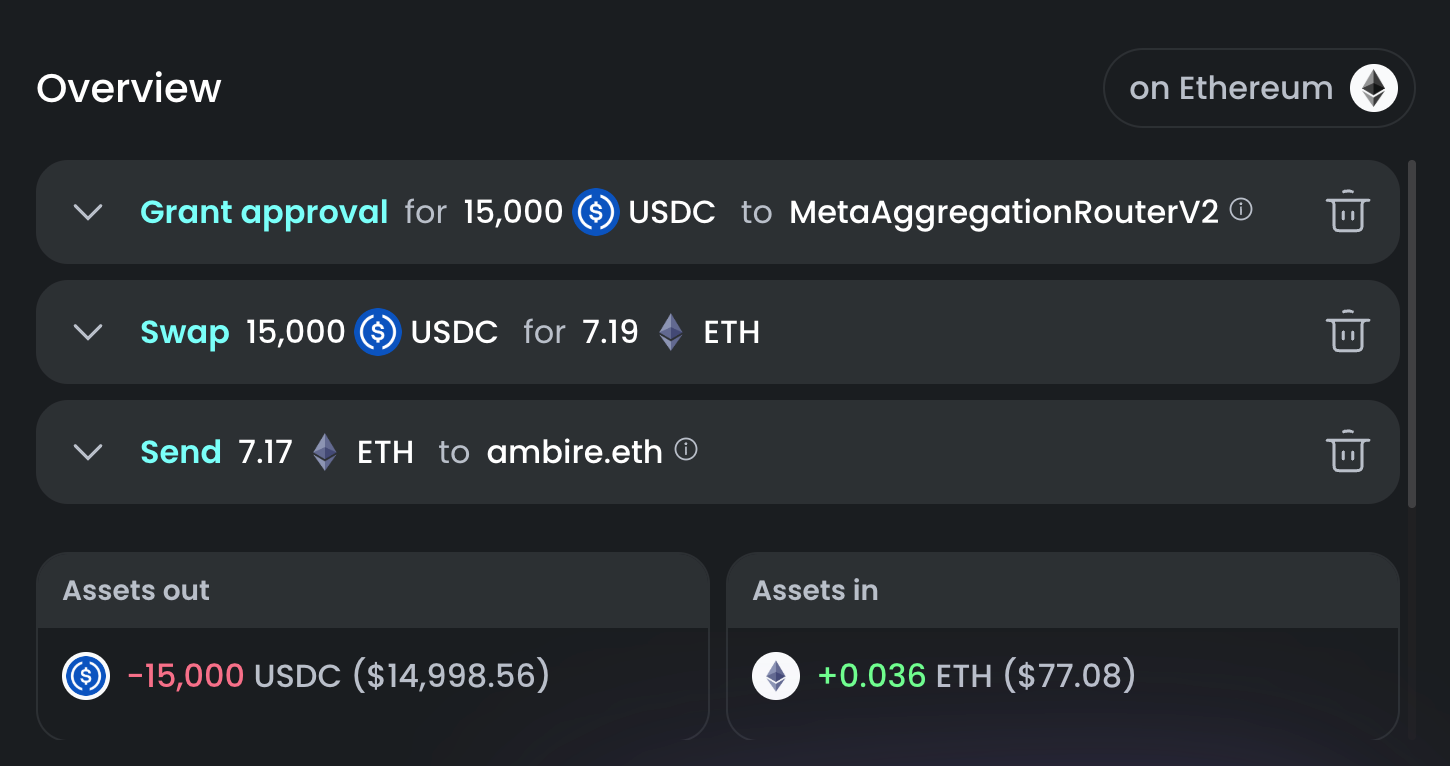The height and width of the screenshot is (766, 1450).
Task: Select the Assets out header
Action: (137, 590)
